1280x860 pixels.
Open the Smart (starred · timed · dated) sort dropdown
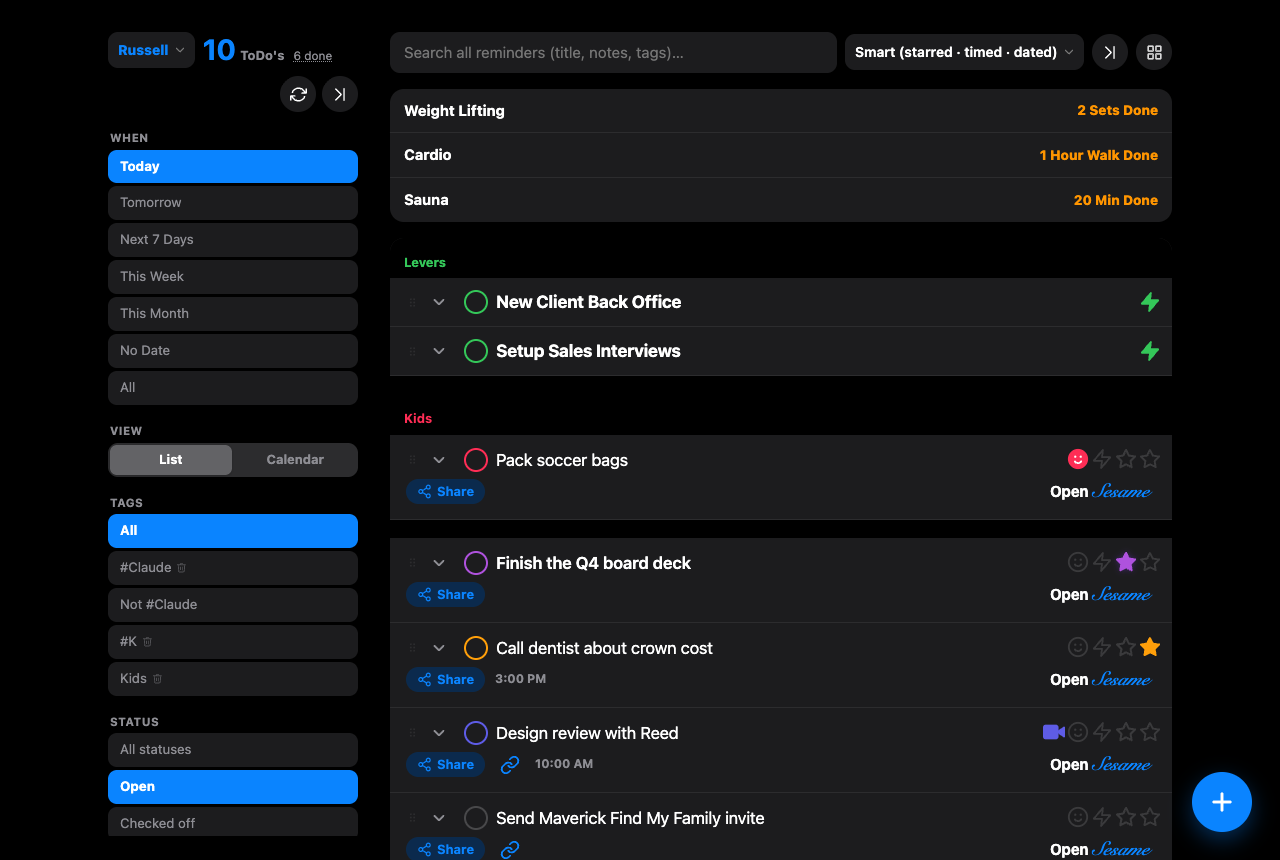(x=964, y=52)
